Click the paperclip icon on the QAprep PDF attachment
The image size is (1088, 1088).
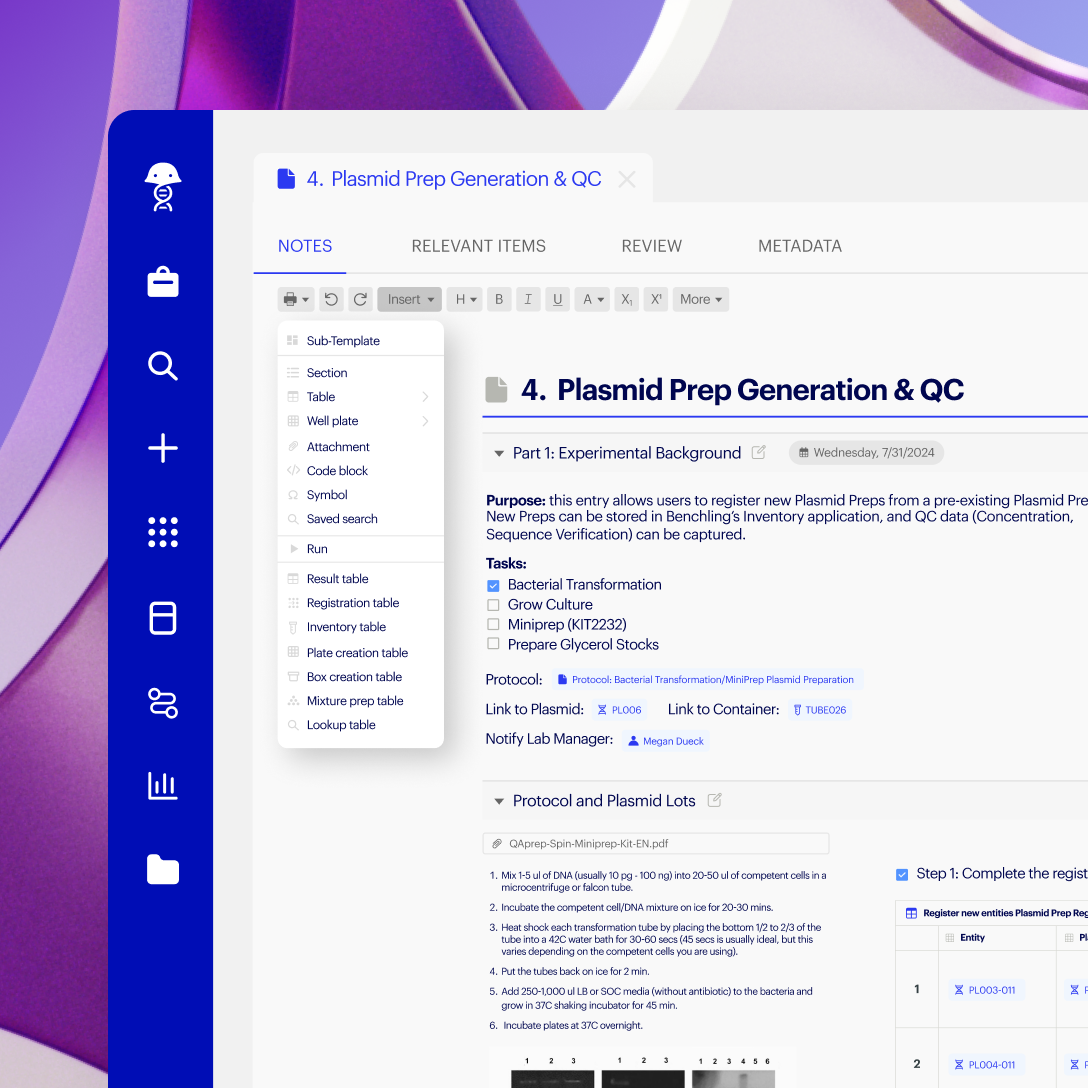point(497,844)
